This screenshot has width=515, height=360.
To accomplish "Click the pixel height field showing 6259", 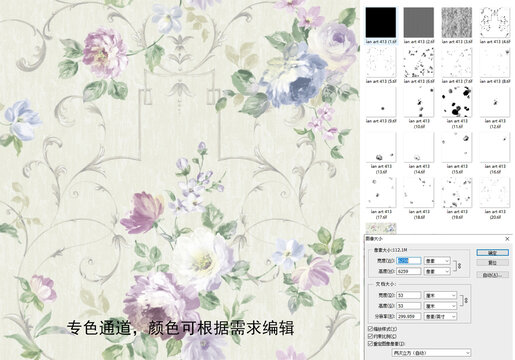I will tap(409, 271).
